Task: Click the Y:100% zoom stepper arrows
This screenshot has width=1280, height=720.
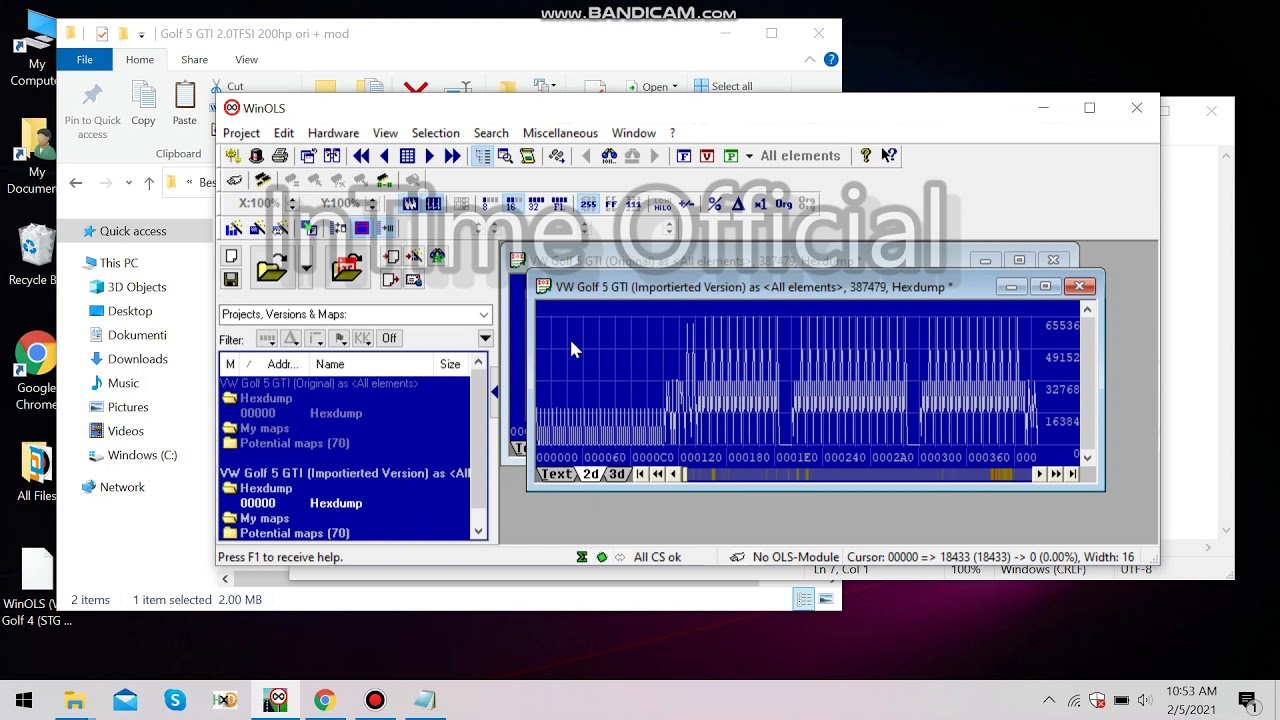Action: coord(372,204)
